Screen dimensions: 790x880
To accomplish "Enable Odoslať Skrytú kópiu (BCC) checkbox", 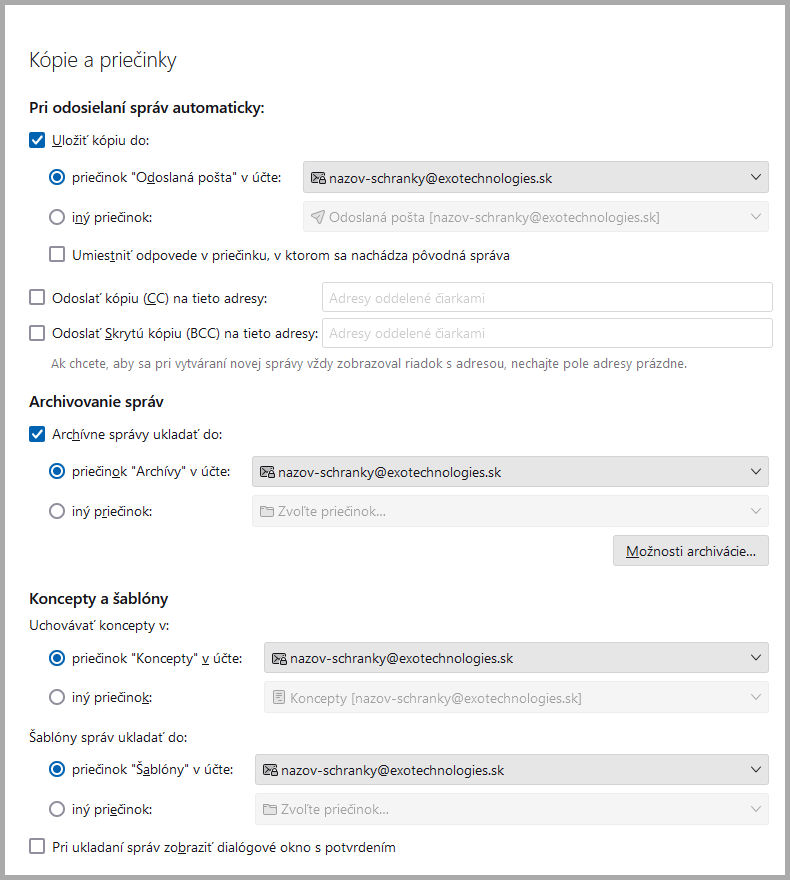I will [x=38, y=333].
